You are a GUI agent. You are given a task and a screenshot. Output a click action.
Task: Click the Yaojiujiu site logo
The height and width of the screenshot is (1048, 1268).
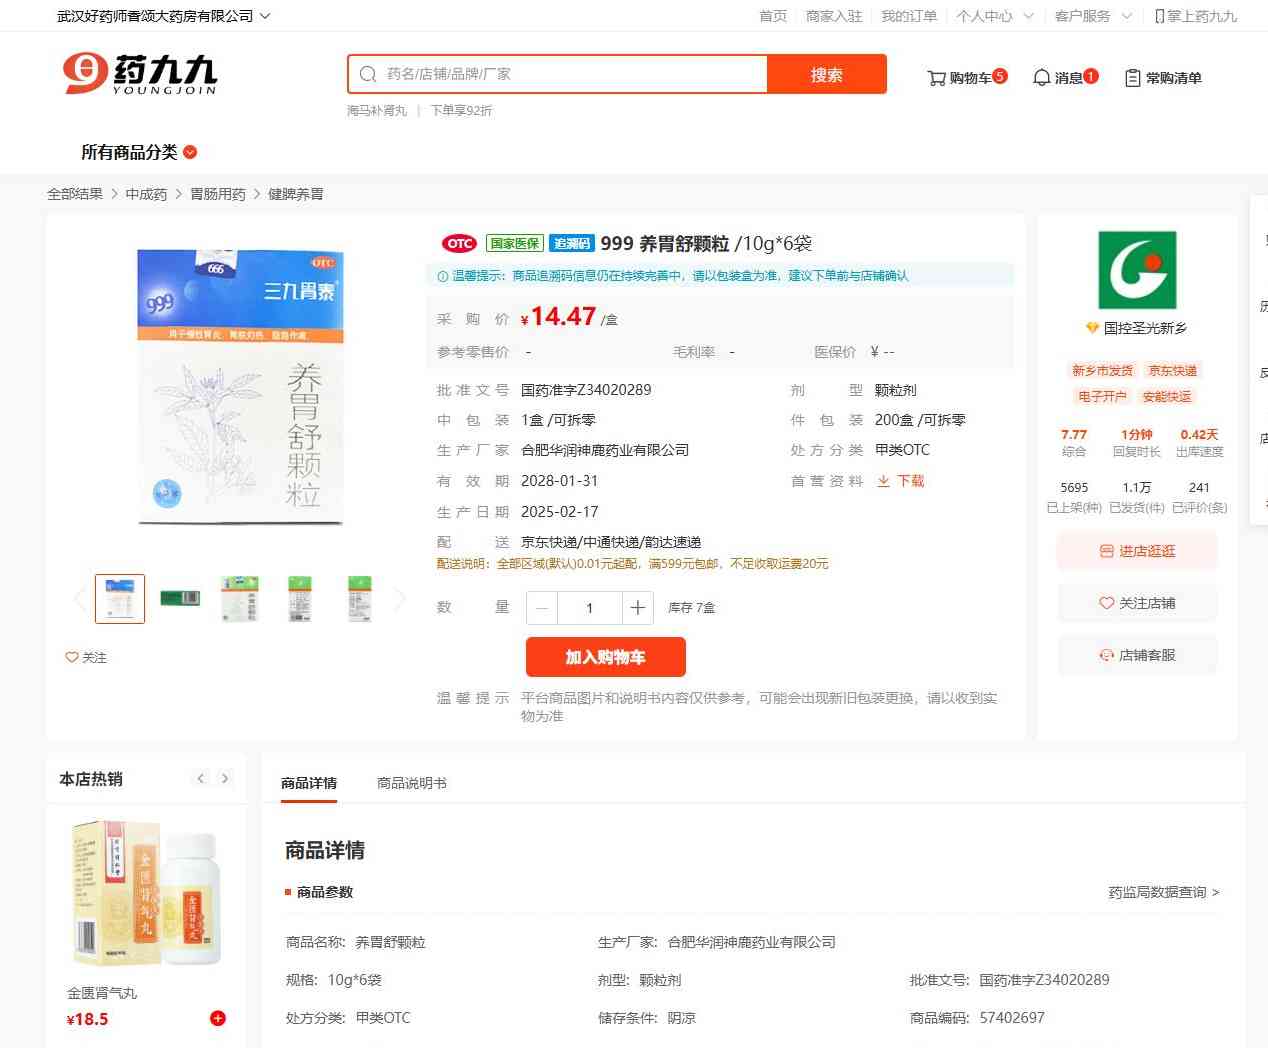[140, 74]
